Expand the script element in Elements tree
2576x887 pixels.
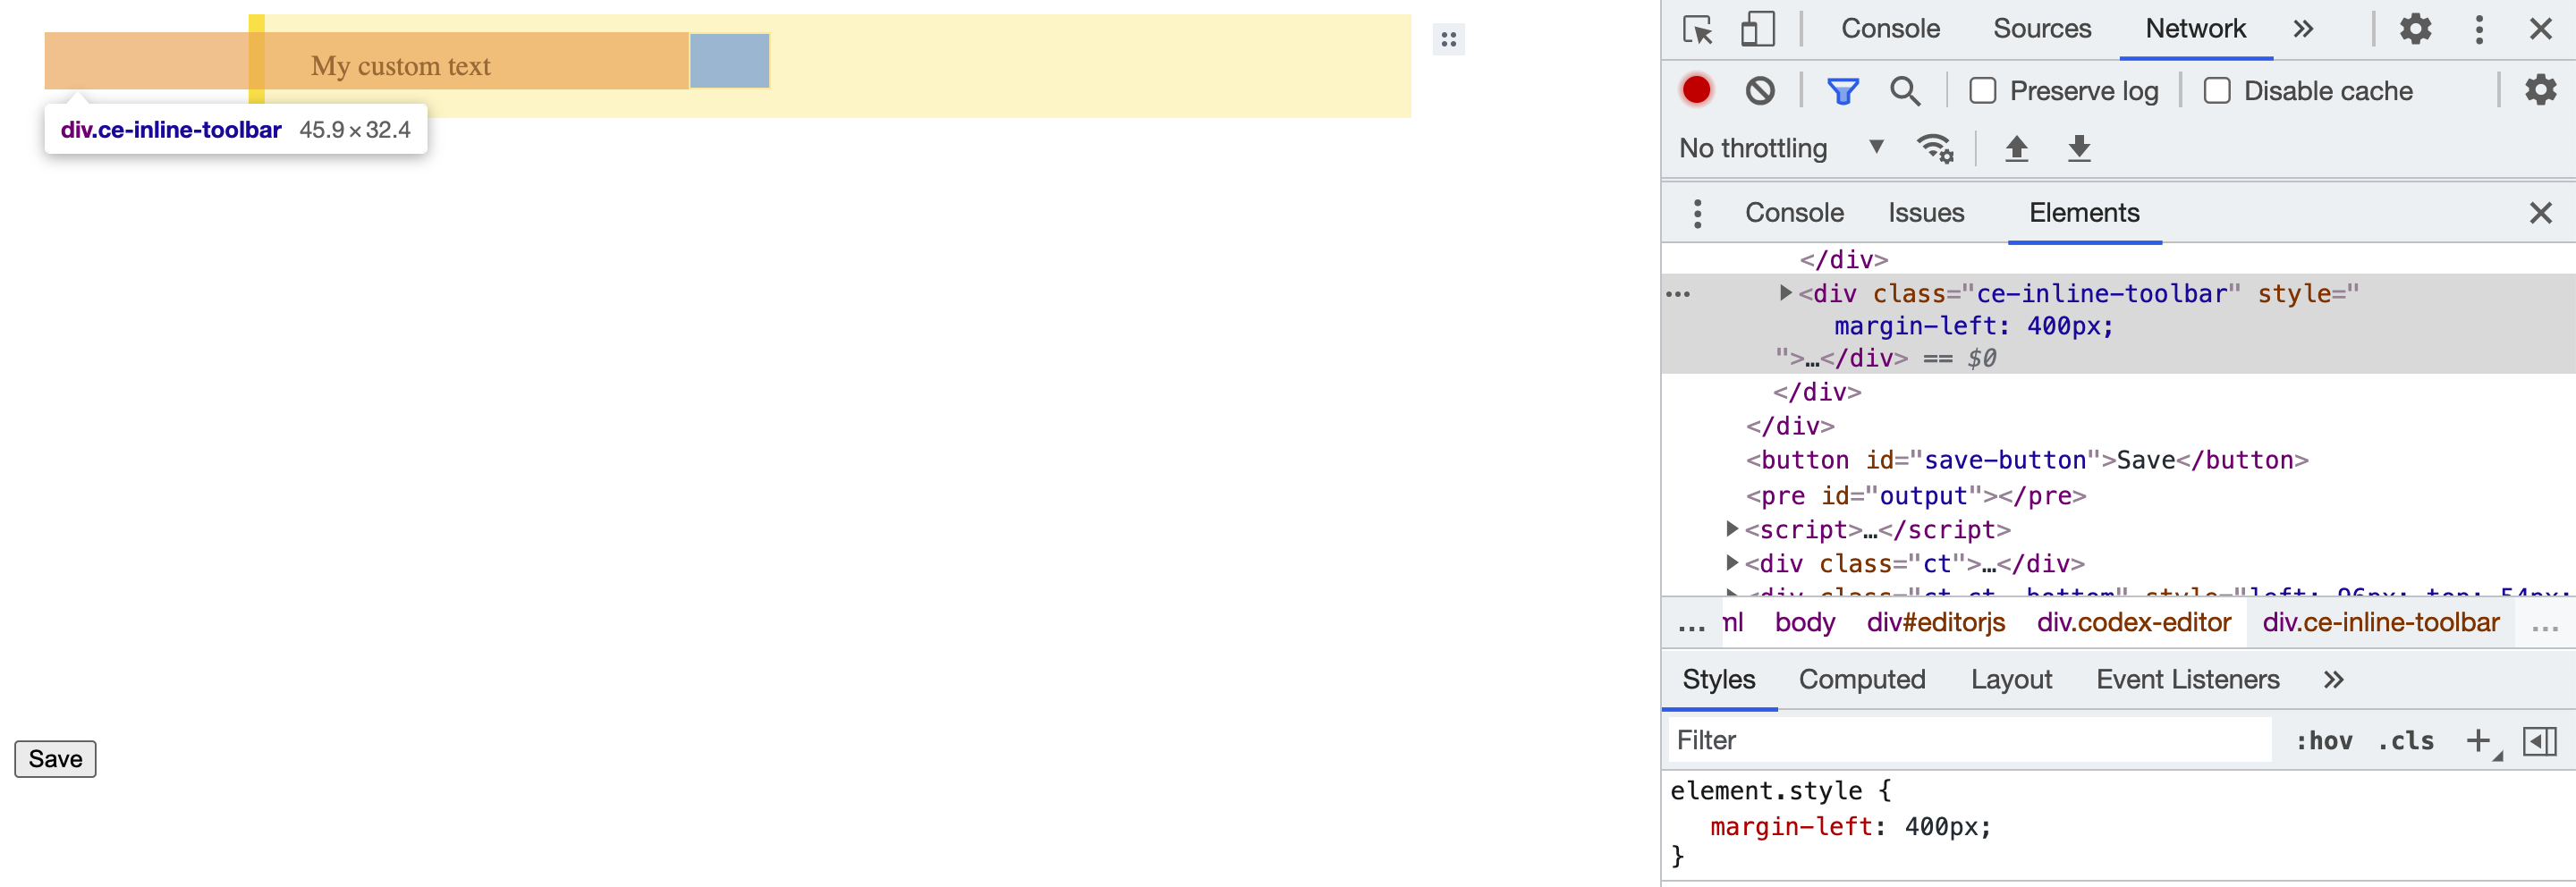[1733, 529]
